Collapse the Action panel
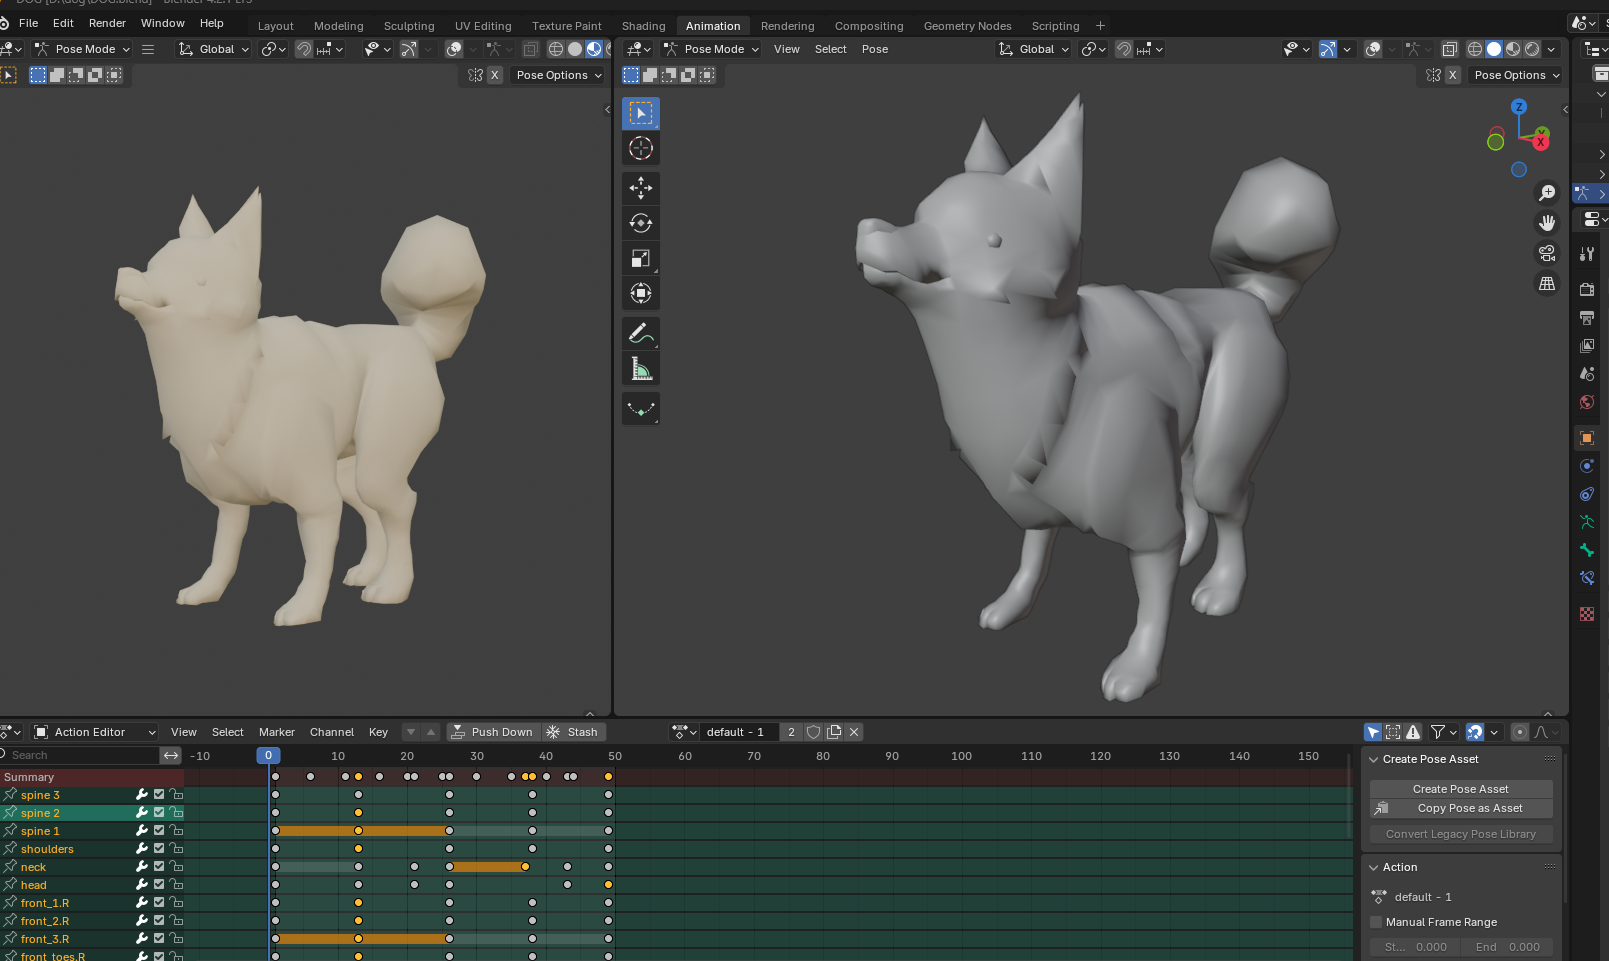Image resolution: width=1609 pixels, height=961 pixels. point(1374,867)
